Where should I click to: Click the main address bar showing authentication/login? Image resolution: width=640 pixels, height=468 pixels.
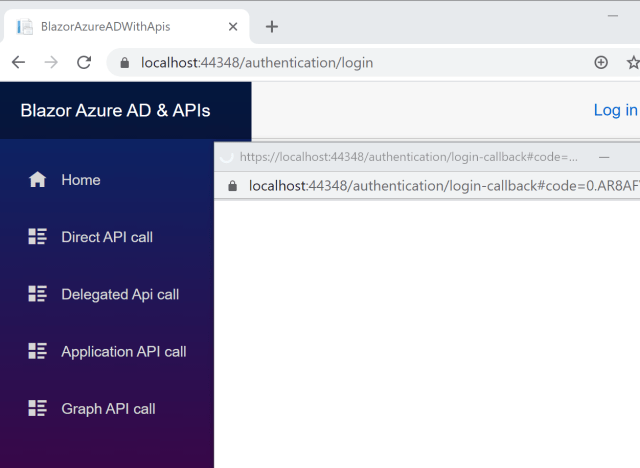pos(350,62)
